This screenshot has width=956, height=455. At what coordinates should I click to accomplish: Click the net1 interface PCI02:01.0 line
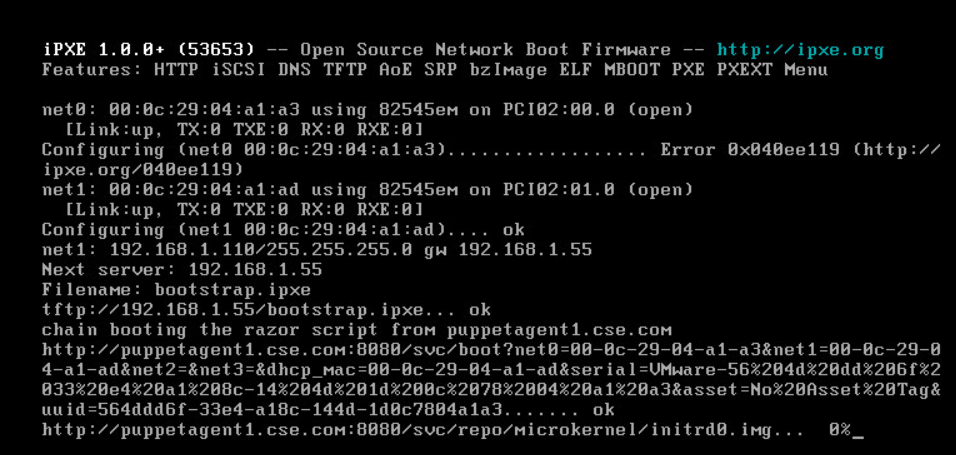[368, 190]
